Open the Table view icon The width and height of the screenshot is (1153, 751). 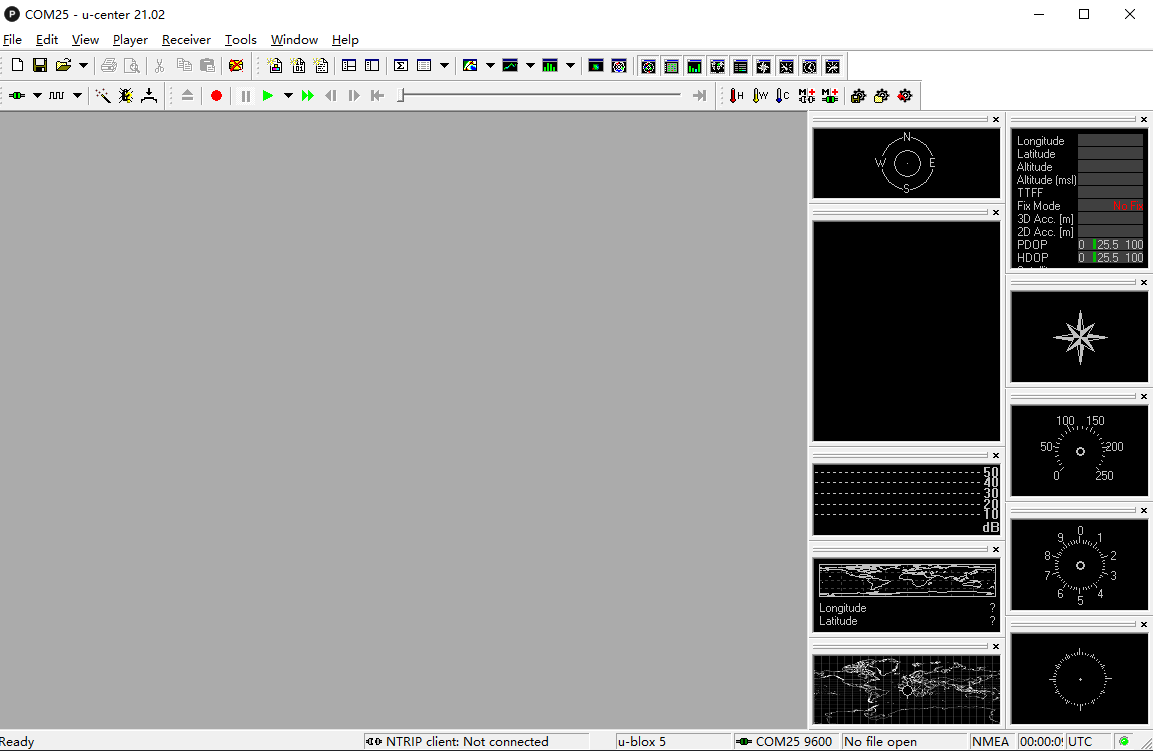424,65
